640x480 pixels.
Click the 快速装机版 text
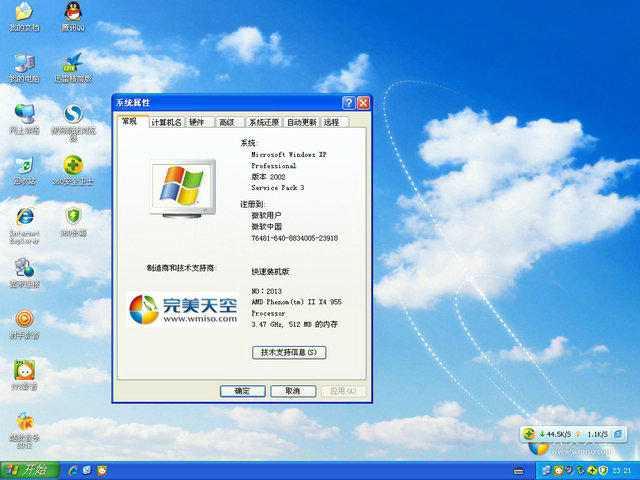pos(270,271)
